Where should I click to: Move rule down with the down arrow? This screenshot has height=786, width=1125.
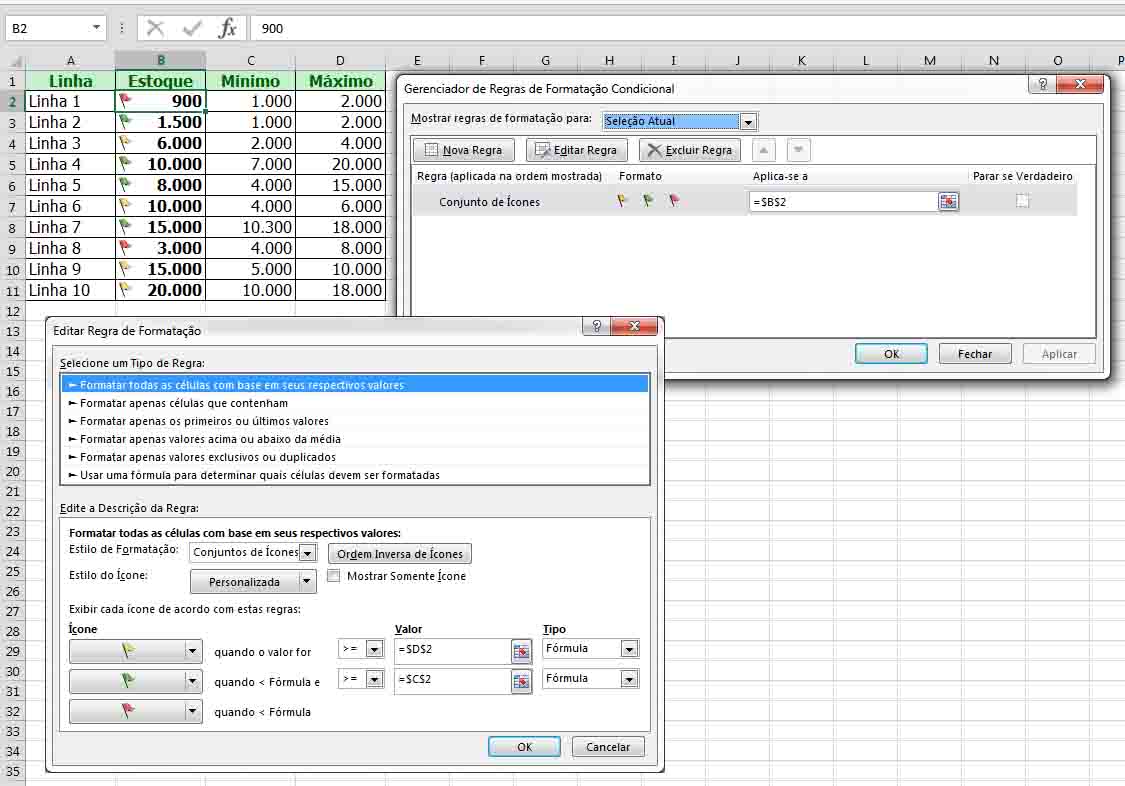pyautogui.click(x=798, y=150)
